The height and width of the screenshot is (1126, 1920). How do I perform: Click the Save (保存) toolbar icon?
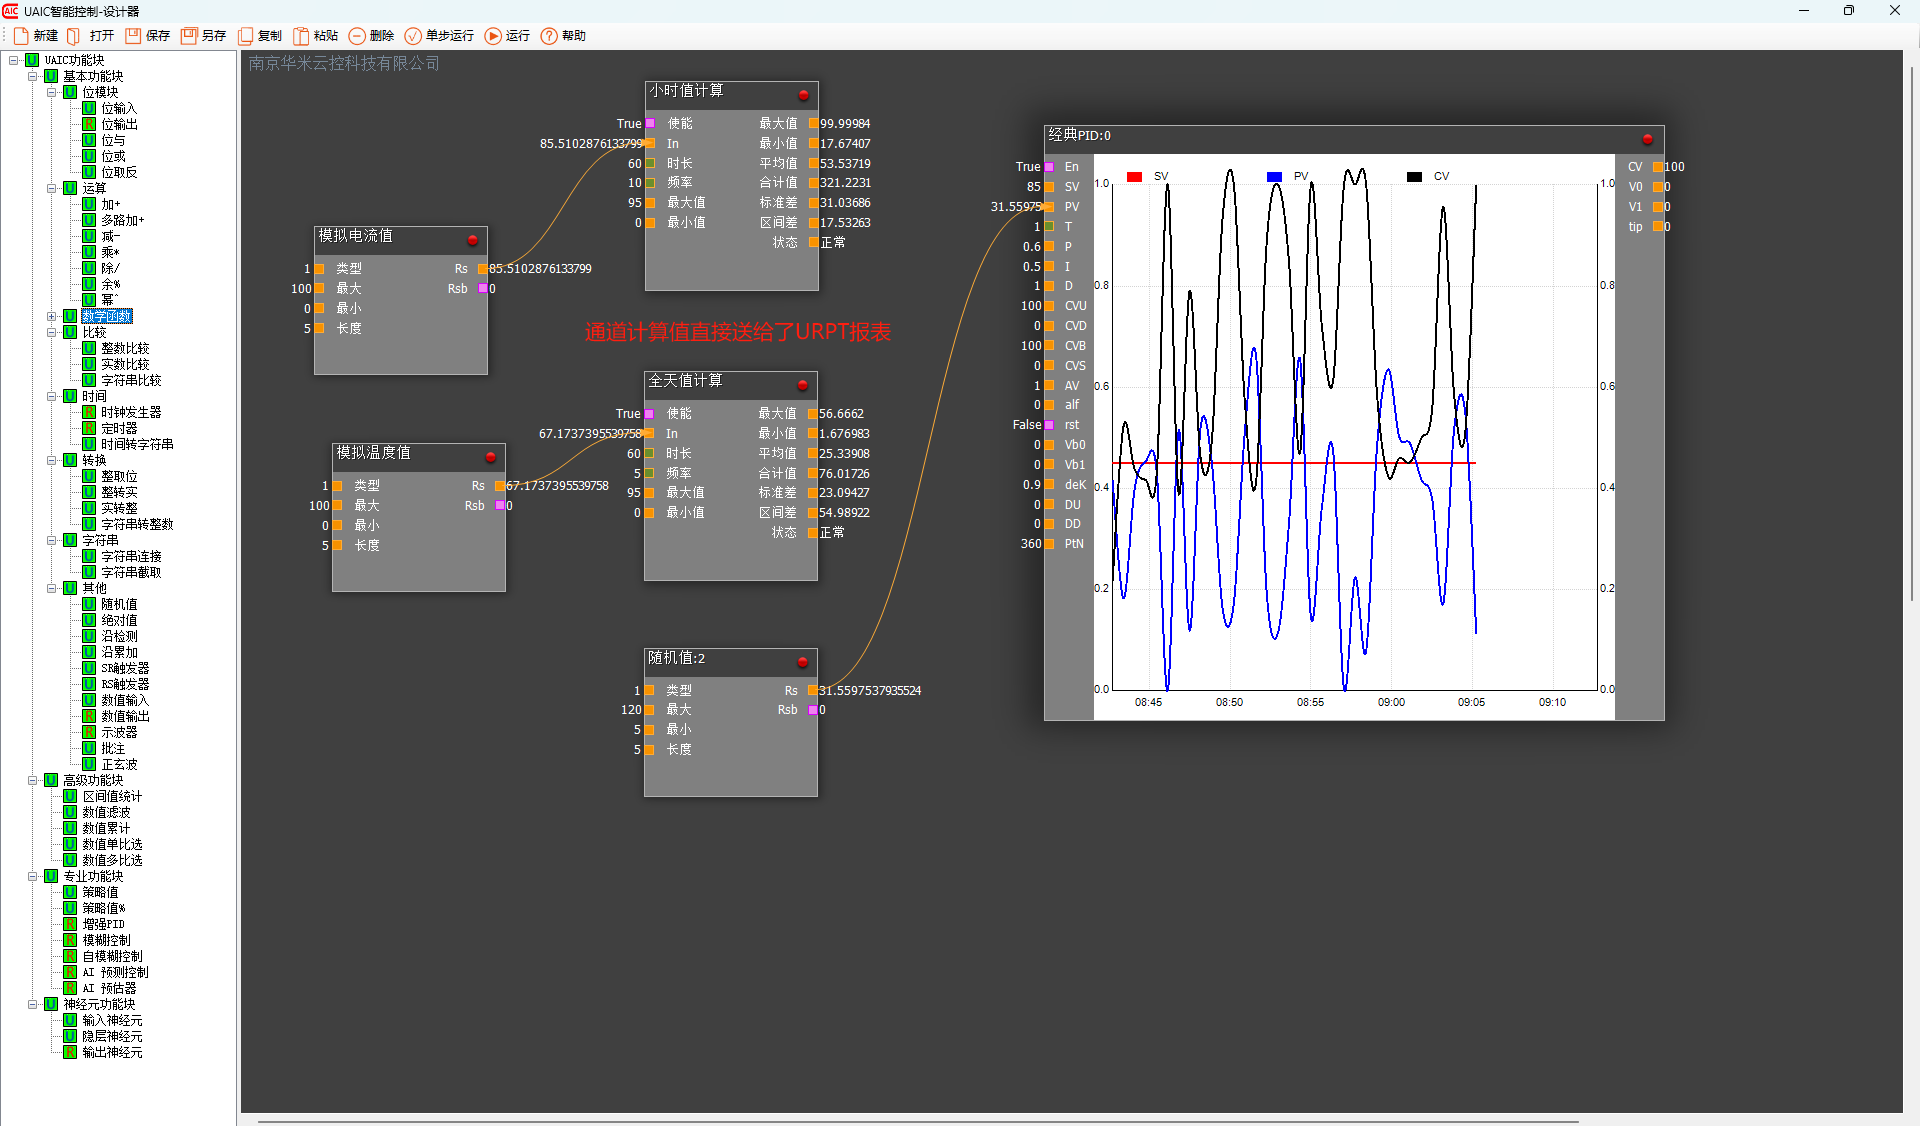click(133, 36)
